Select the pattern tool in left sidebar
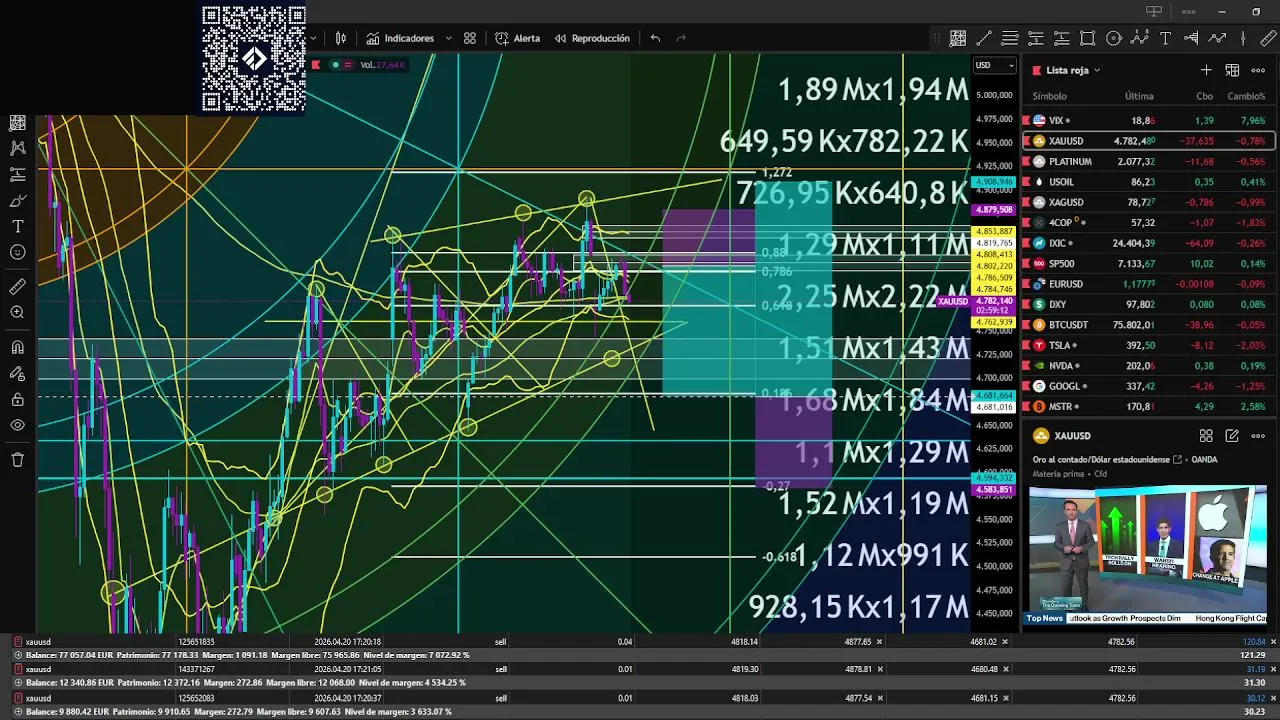 pyautogui.click(x=17, y=148)
